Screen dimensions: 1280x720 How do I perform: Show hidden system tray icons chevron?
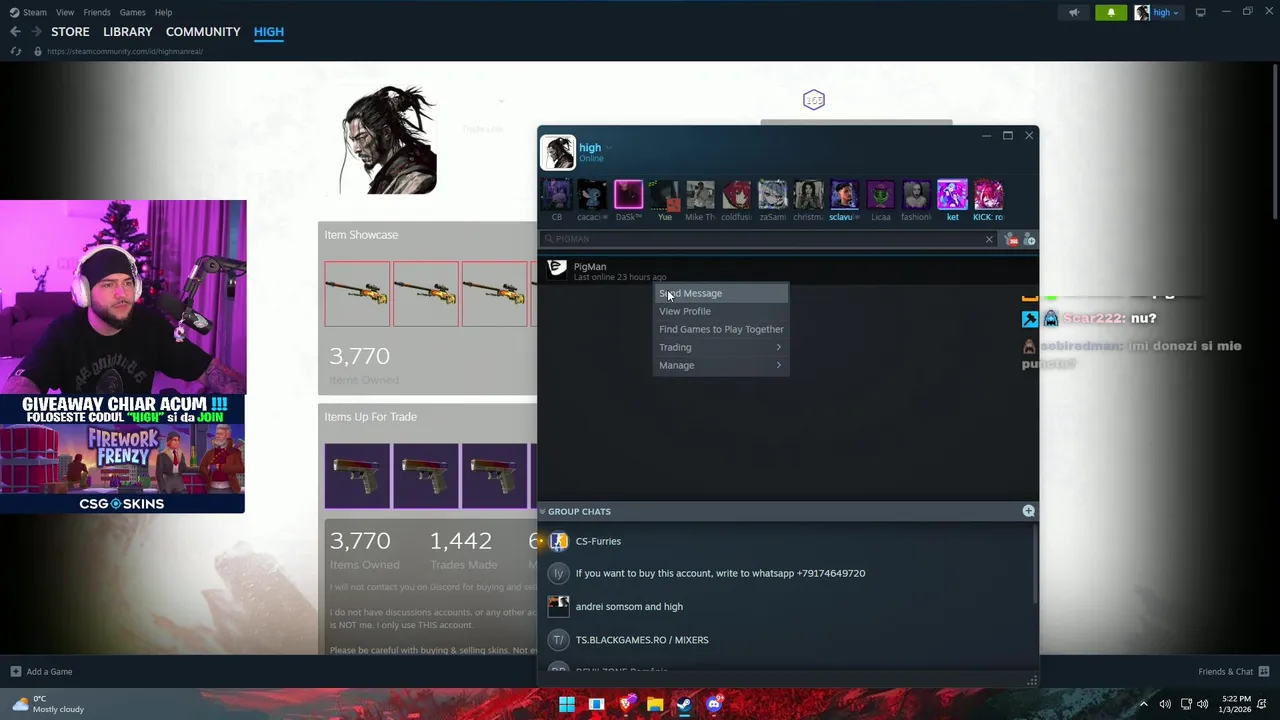(1144, 705)
